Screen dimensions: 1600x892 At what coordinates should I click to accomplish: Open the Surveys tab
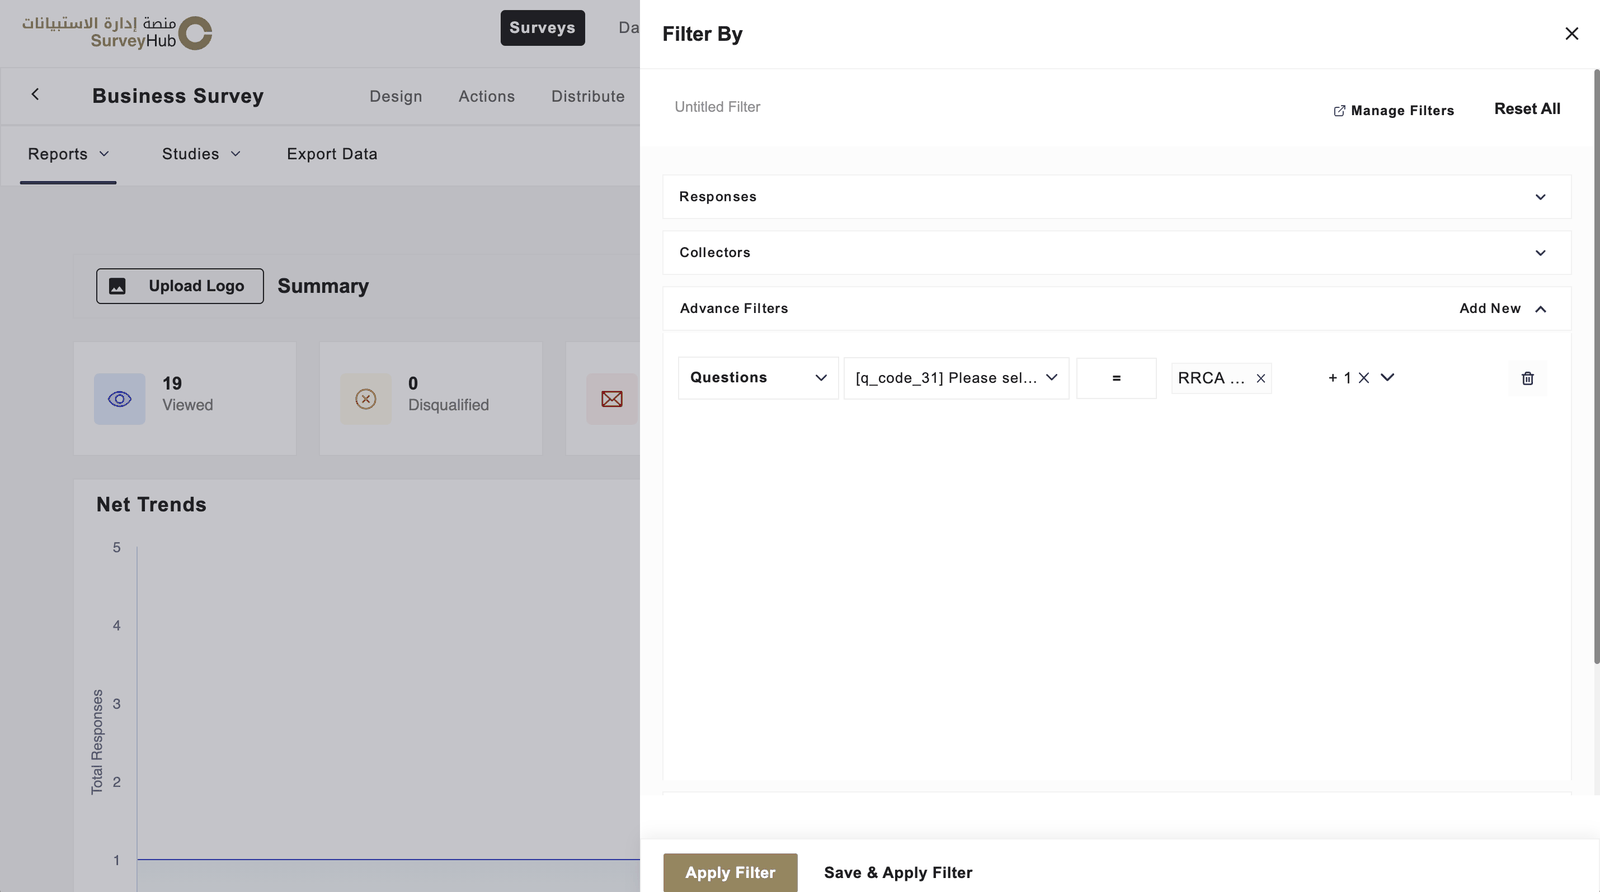click(x=542, y=28)
